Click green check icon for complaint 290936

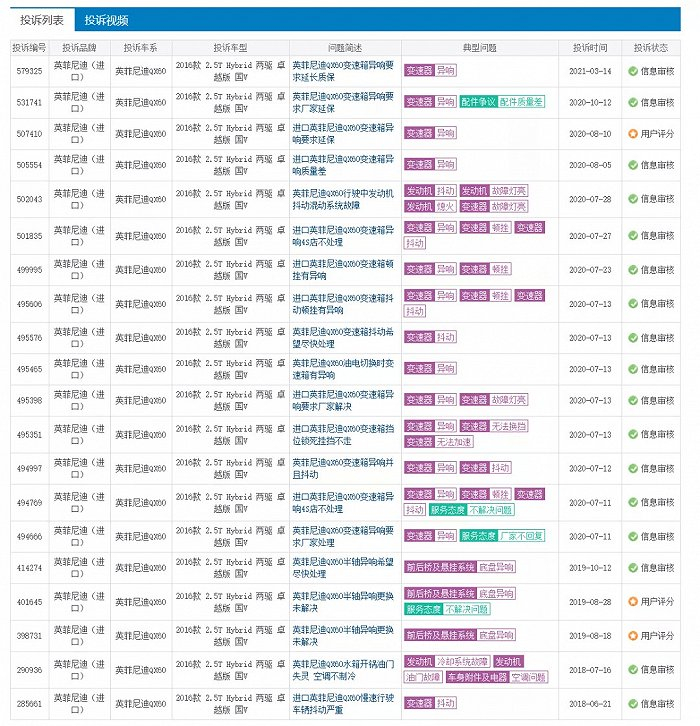pyautogui.click(x=633, y=670)
